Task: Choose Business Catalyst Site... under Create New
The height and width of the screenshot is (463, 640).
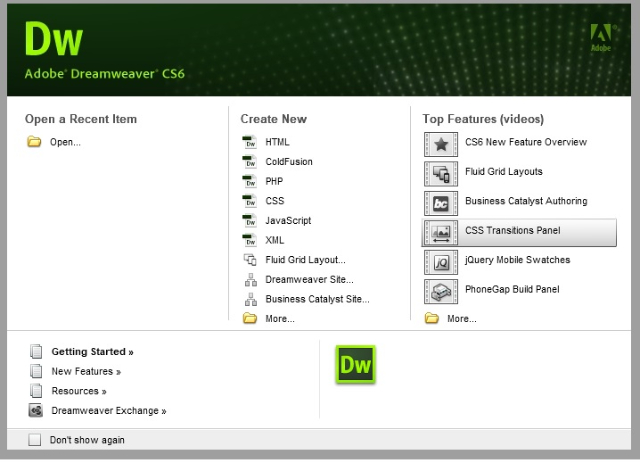Action: point(317,299)
